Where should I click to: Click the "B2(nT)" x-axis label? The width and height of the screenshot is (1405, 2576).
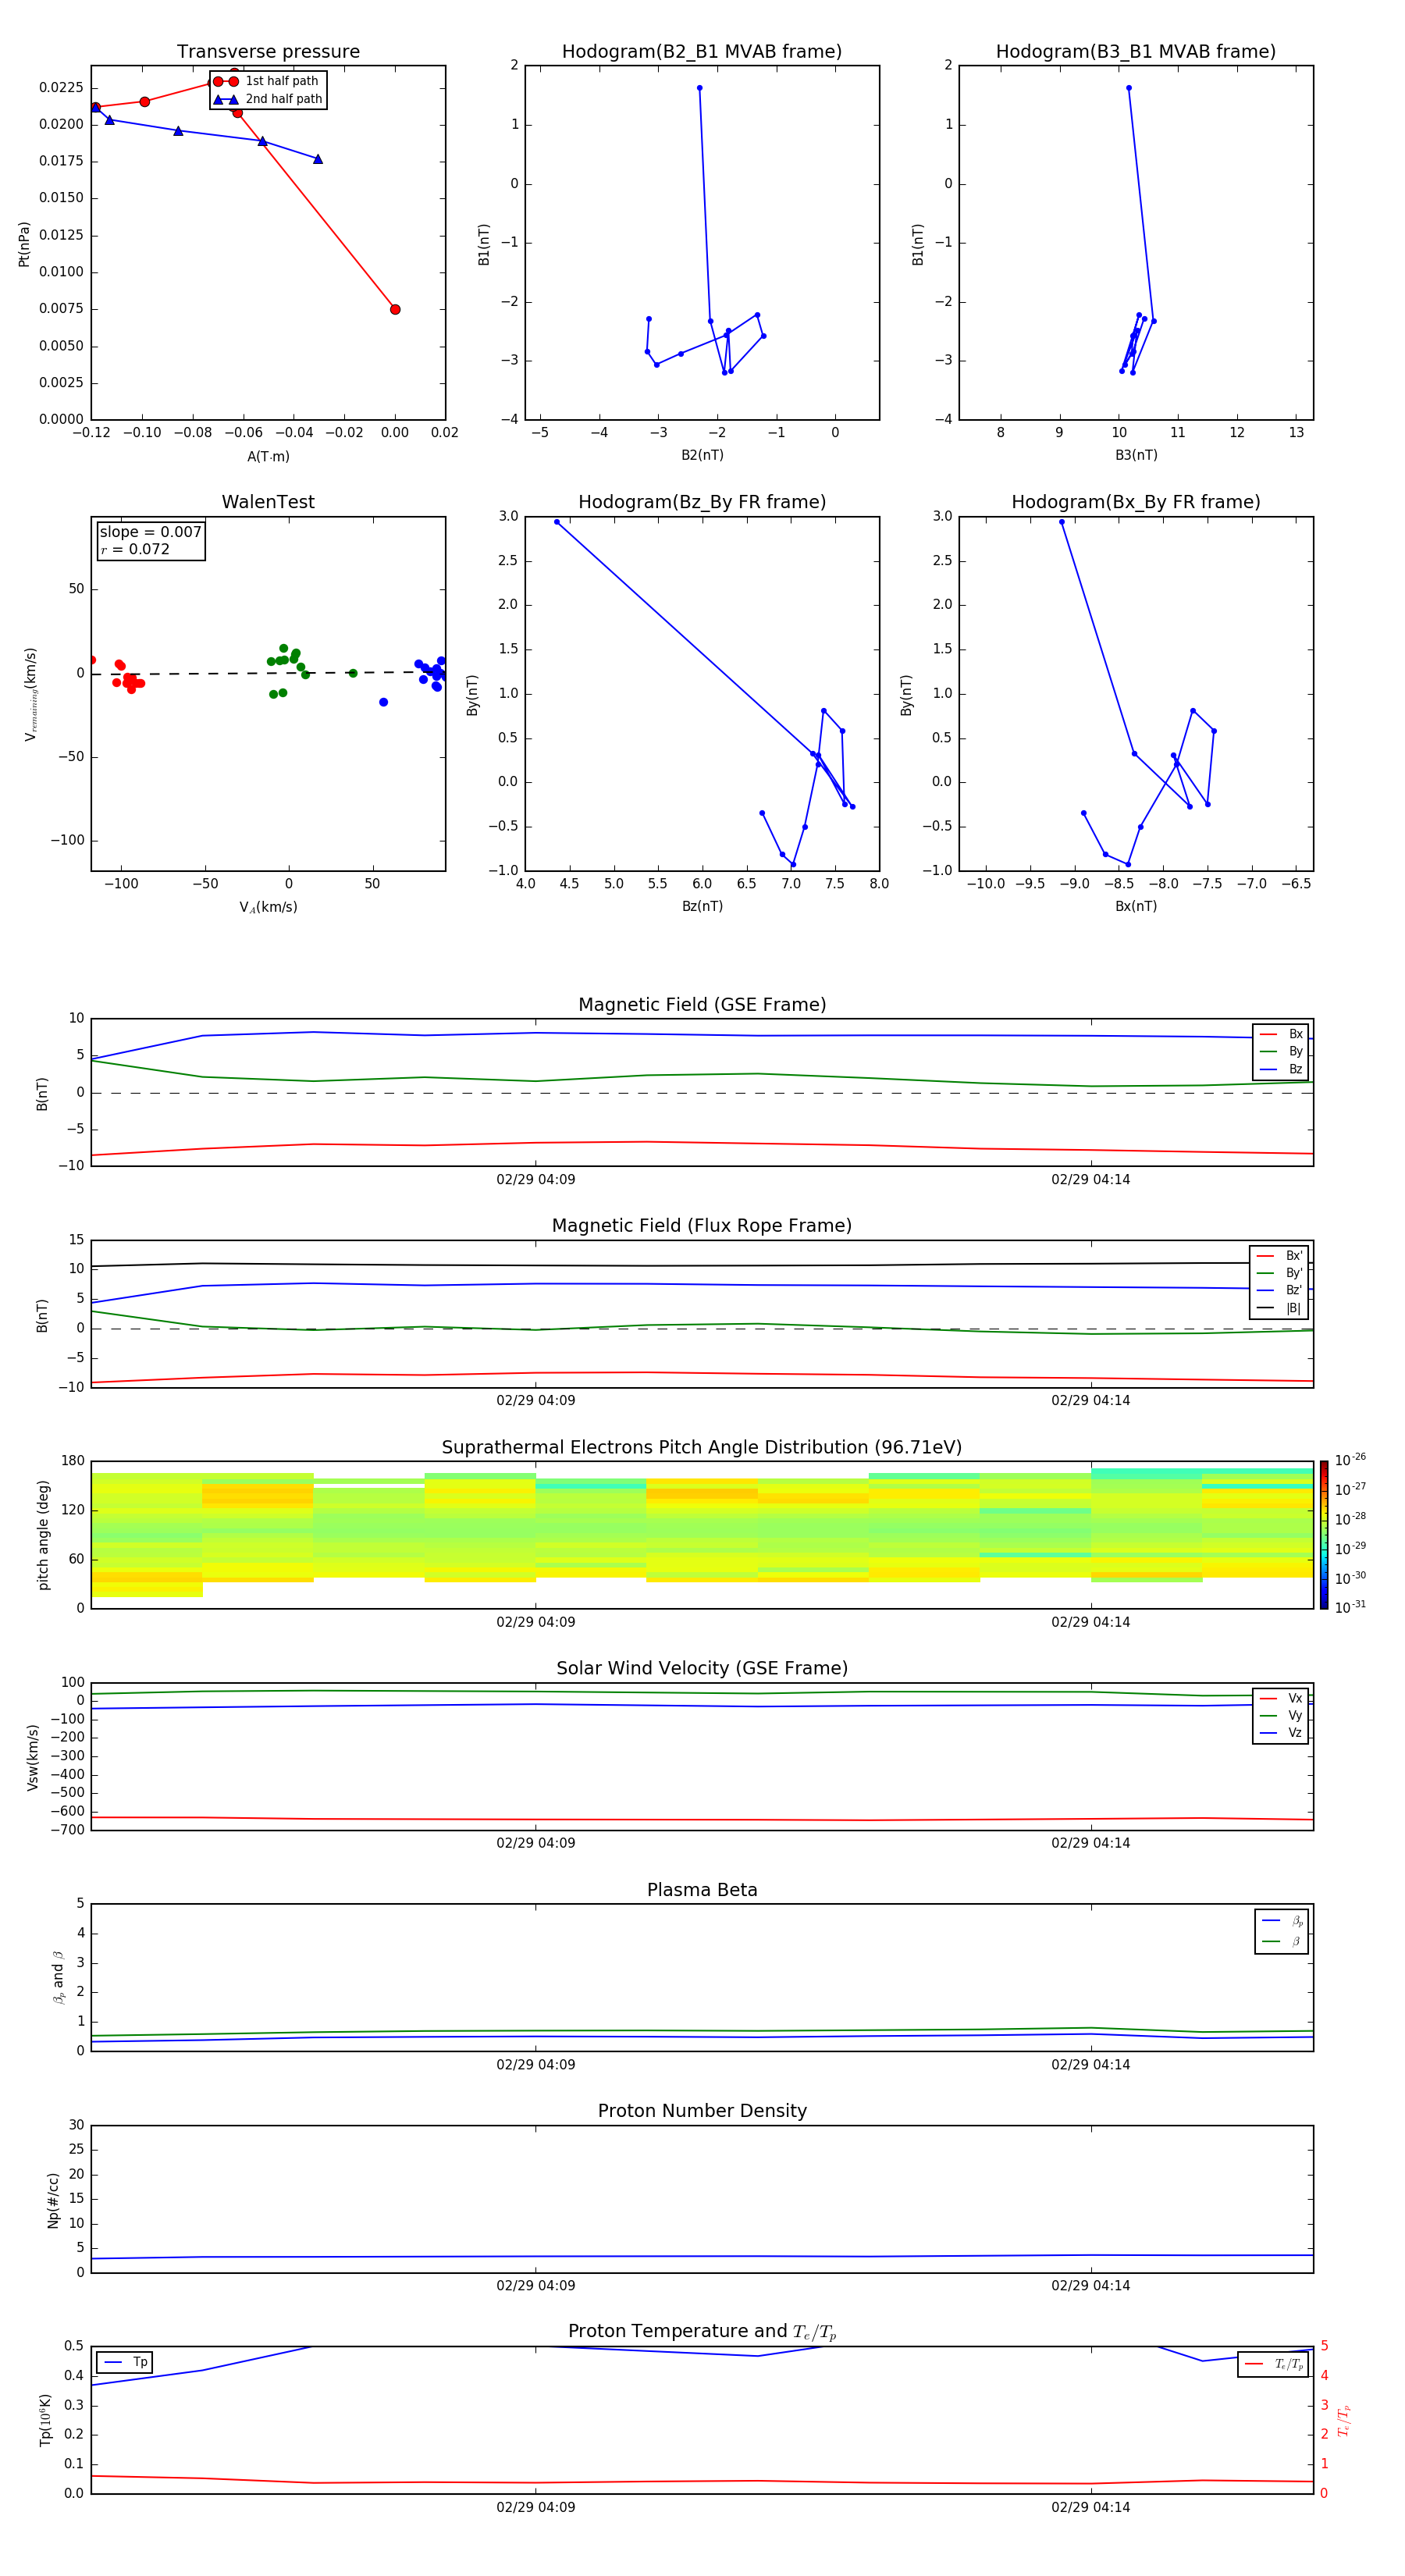point(702,456)
